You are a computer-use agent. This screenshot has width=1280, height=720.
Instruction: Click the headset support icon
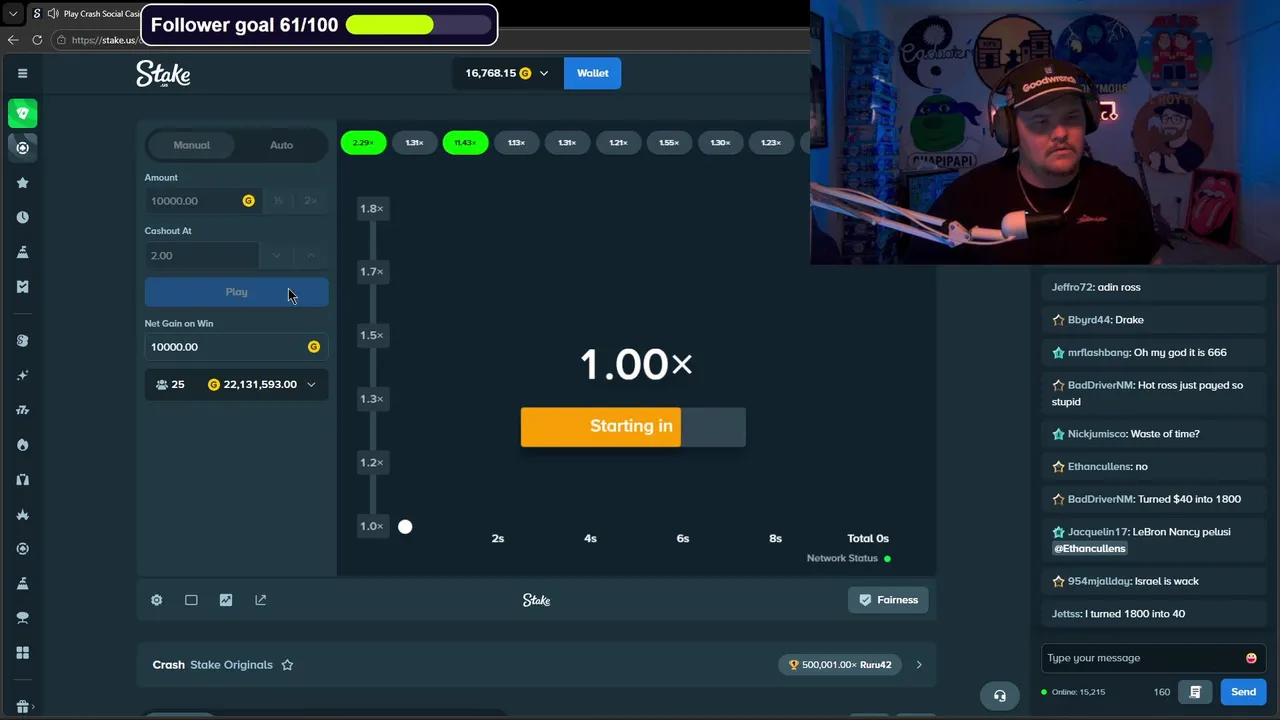pyautogui.click(x=999, y=696)
